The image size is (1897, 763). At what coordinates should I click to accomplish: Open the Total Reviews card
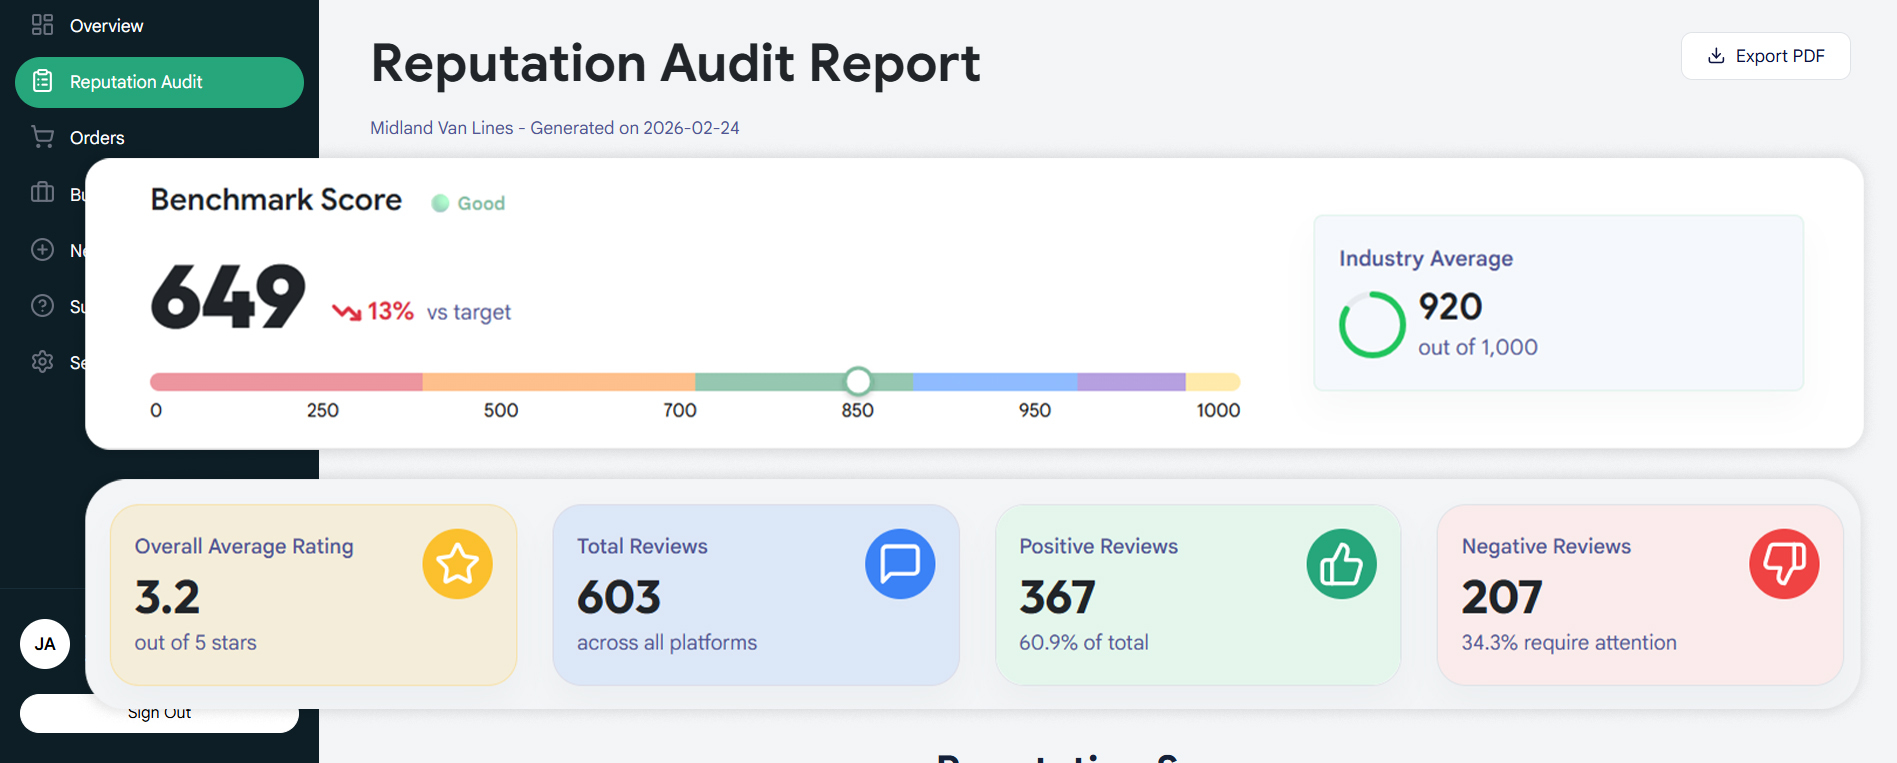tap(755, 595)
